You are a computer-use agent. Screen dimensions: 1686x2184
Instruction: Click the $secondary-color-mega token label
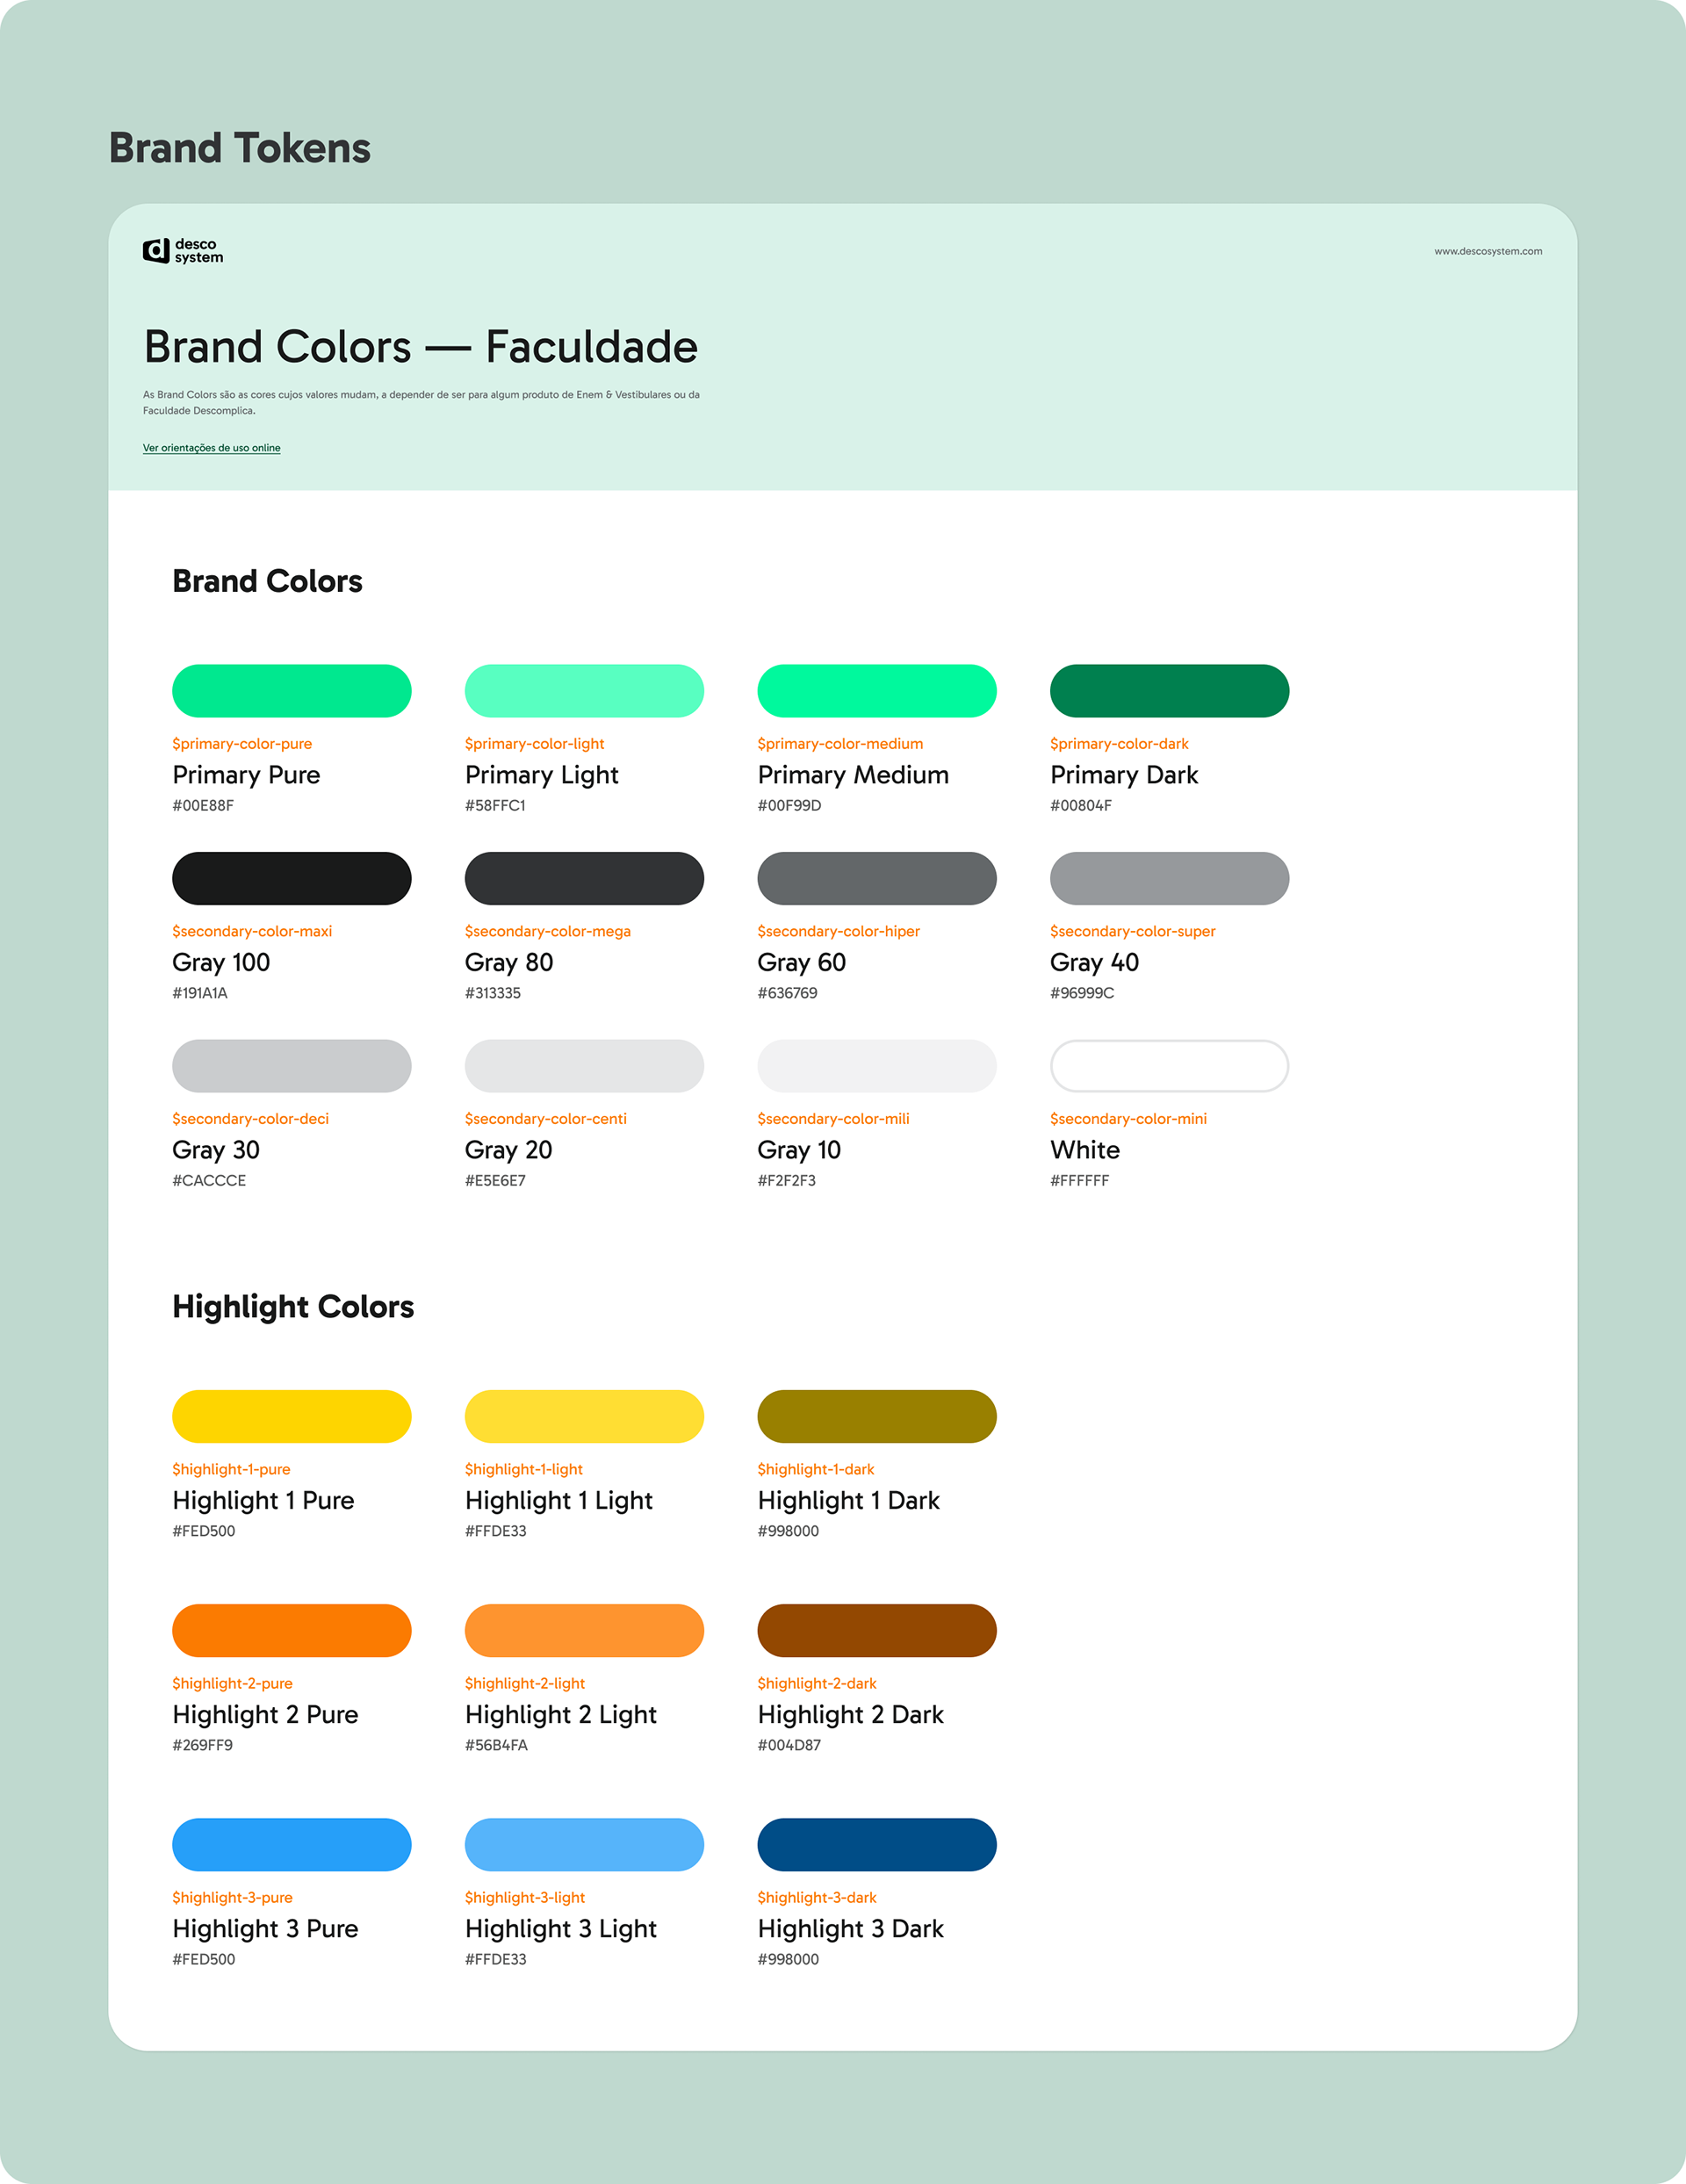coord(547,931)
